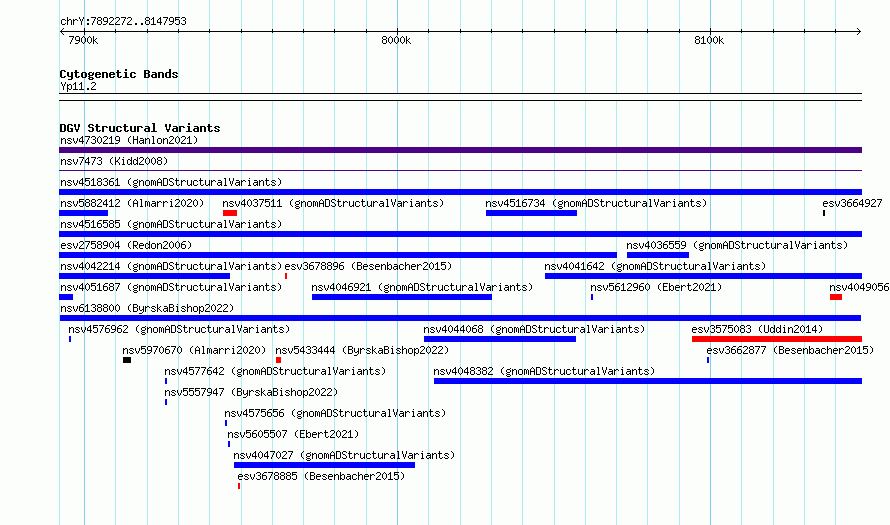The image size is (890, 525).
Task: Select the nsv5612960 (Ebert2021) label
Action: coord(656,287)
